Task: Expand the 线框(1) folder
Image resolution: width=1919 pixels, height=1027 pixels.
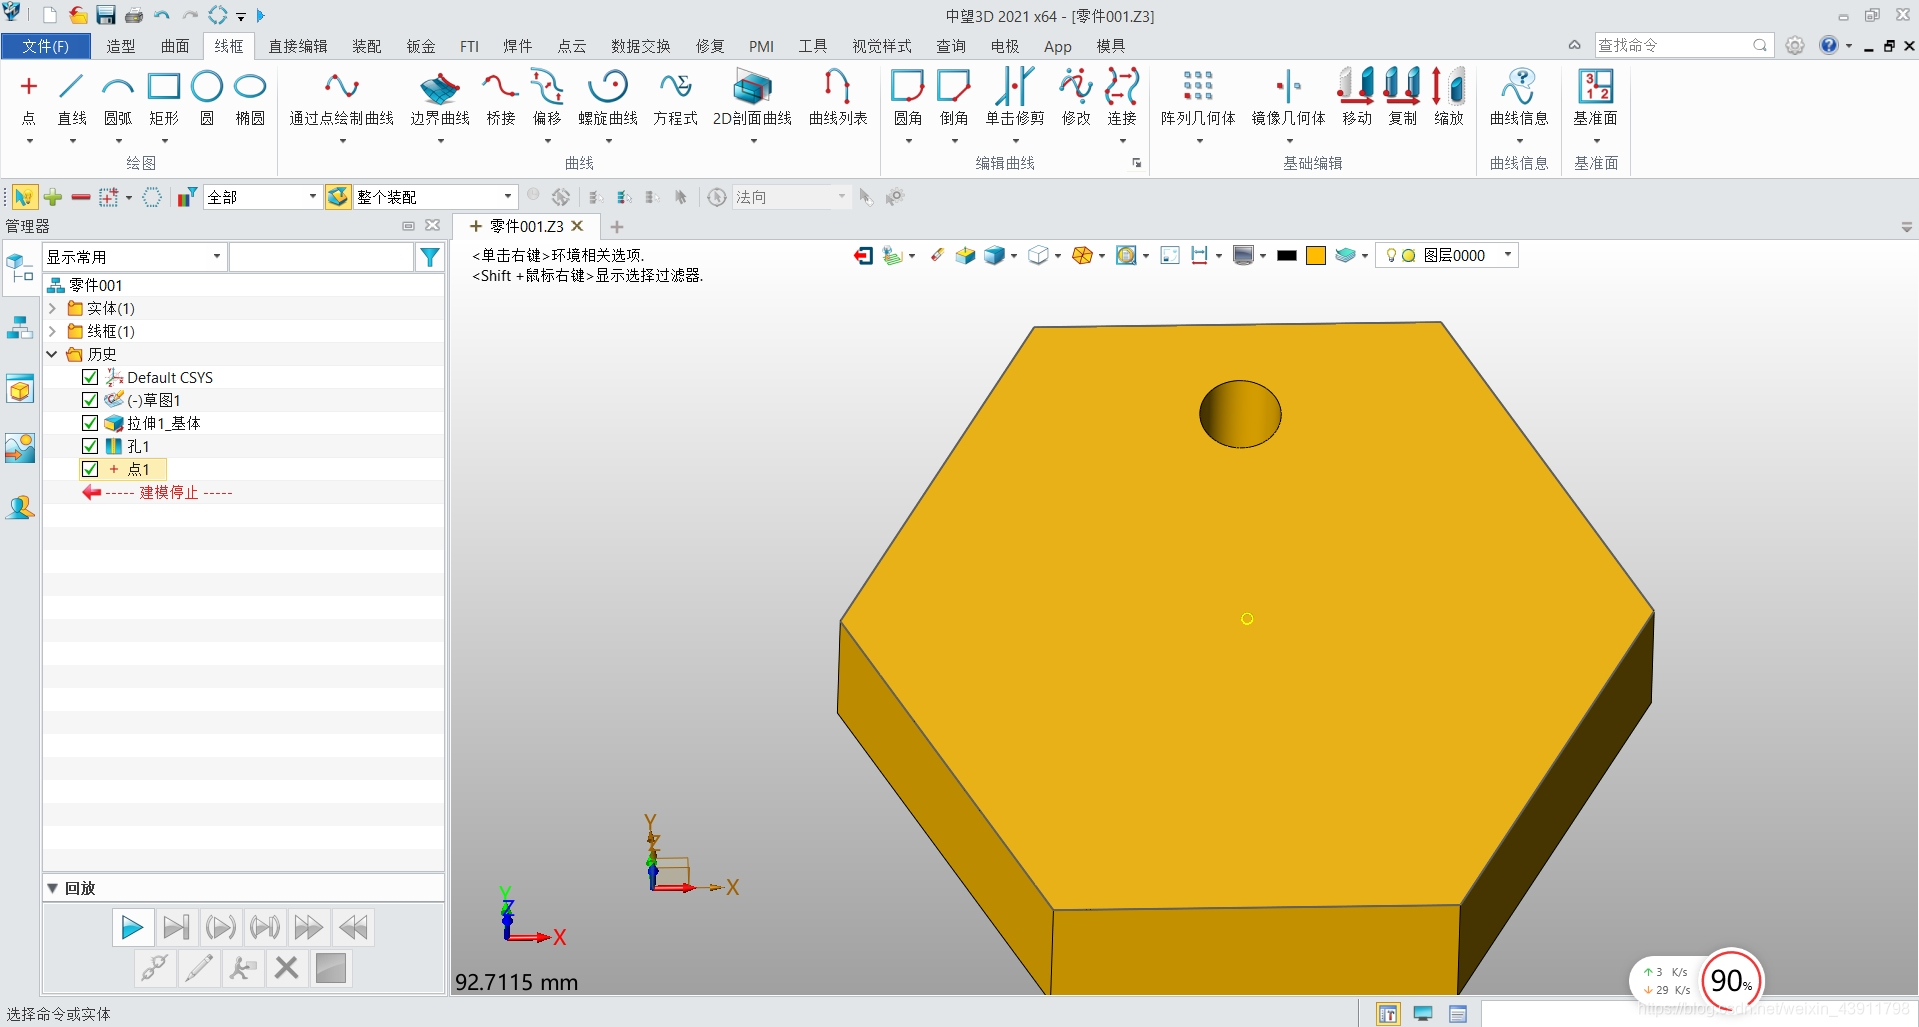Action: click(52, 331)
